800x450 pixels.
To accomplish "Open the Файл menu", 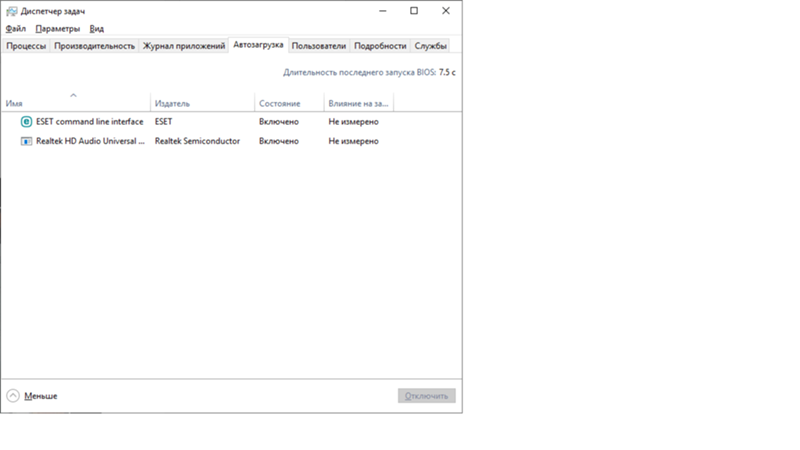I will pyautogui.click(x=16, y=29).
